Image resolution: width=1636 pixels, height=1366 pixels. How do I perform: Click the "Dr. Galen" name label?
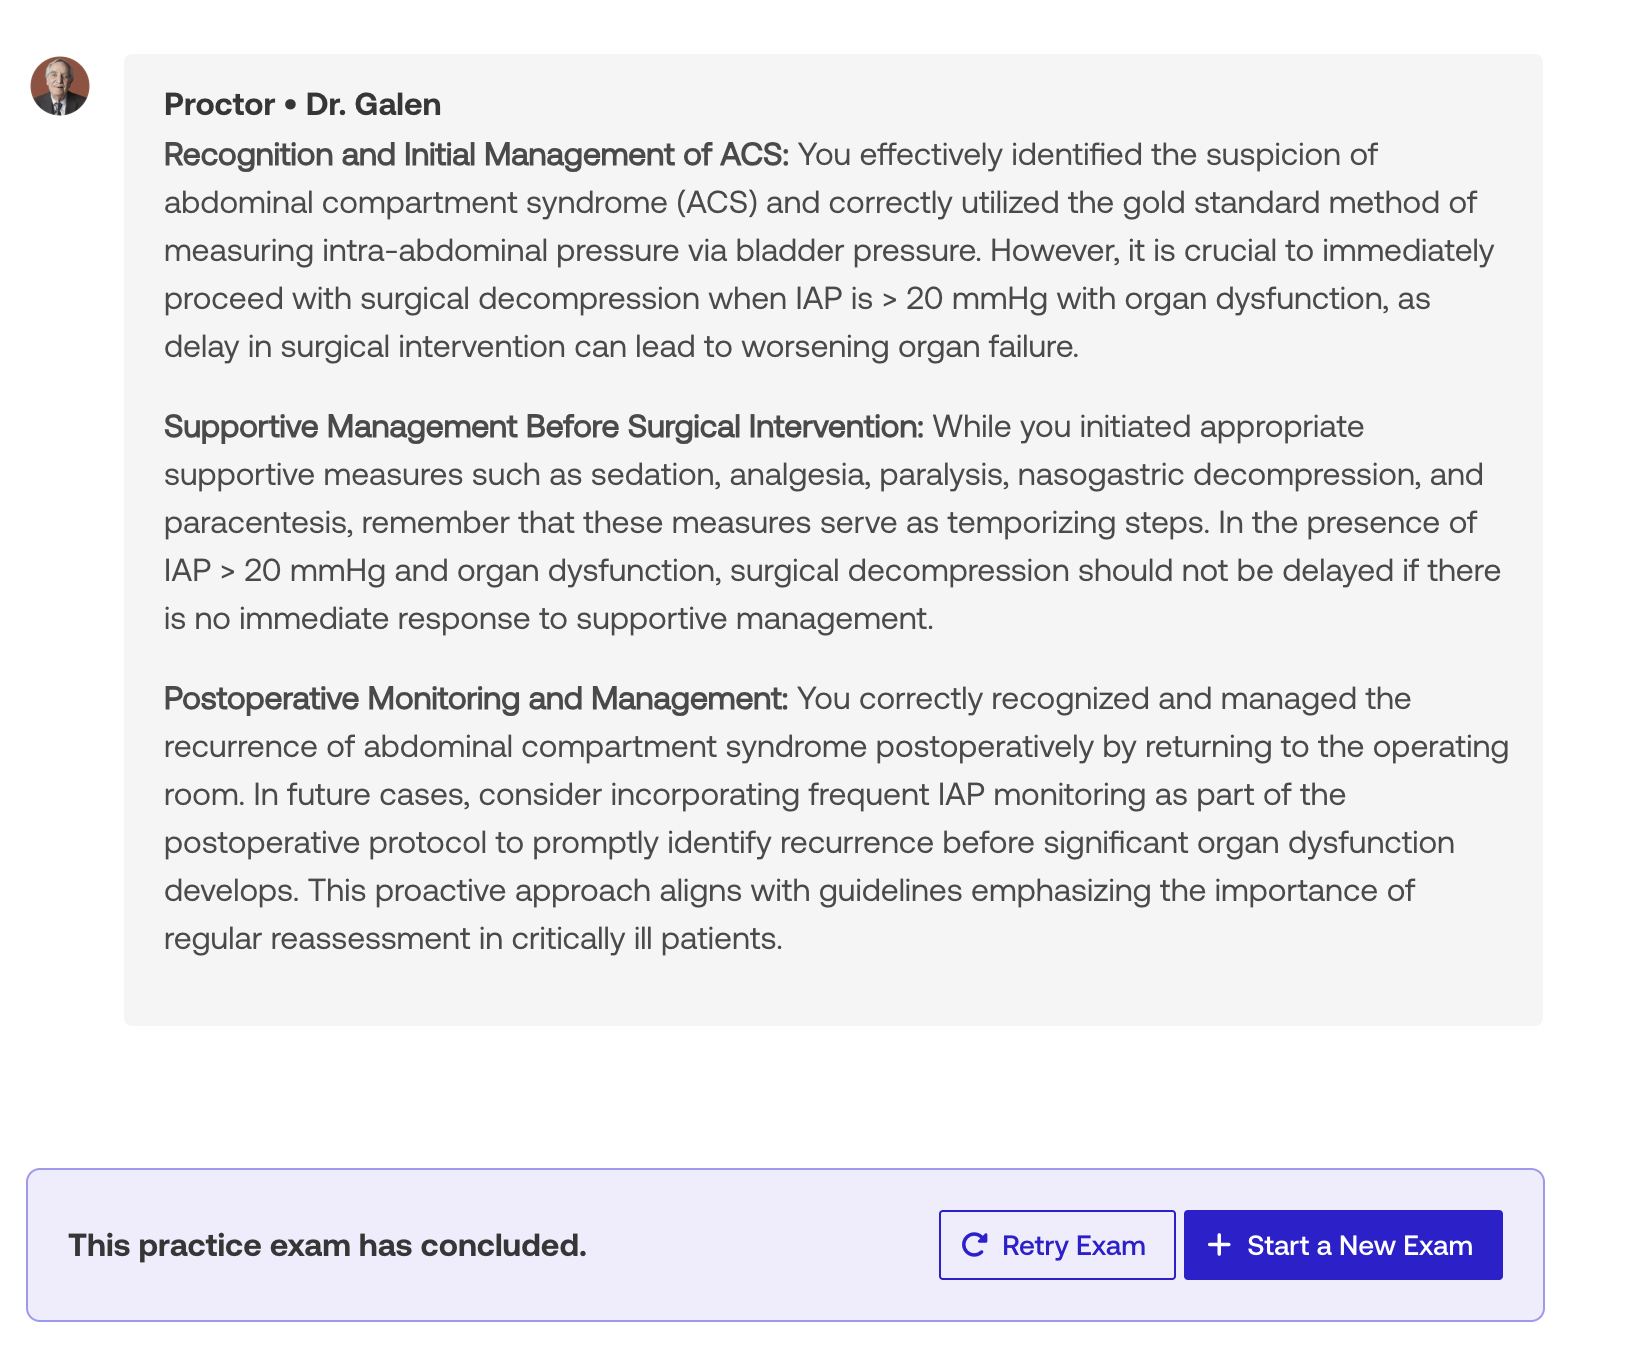point(373,105)
